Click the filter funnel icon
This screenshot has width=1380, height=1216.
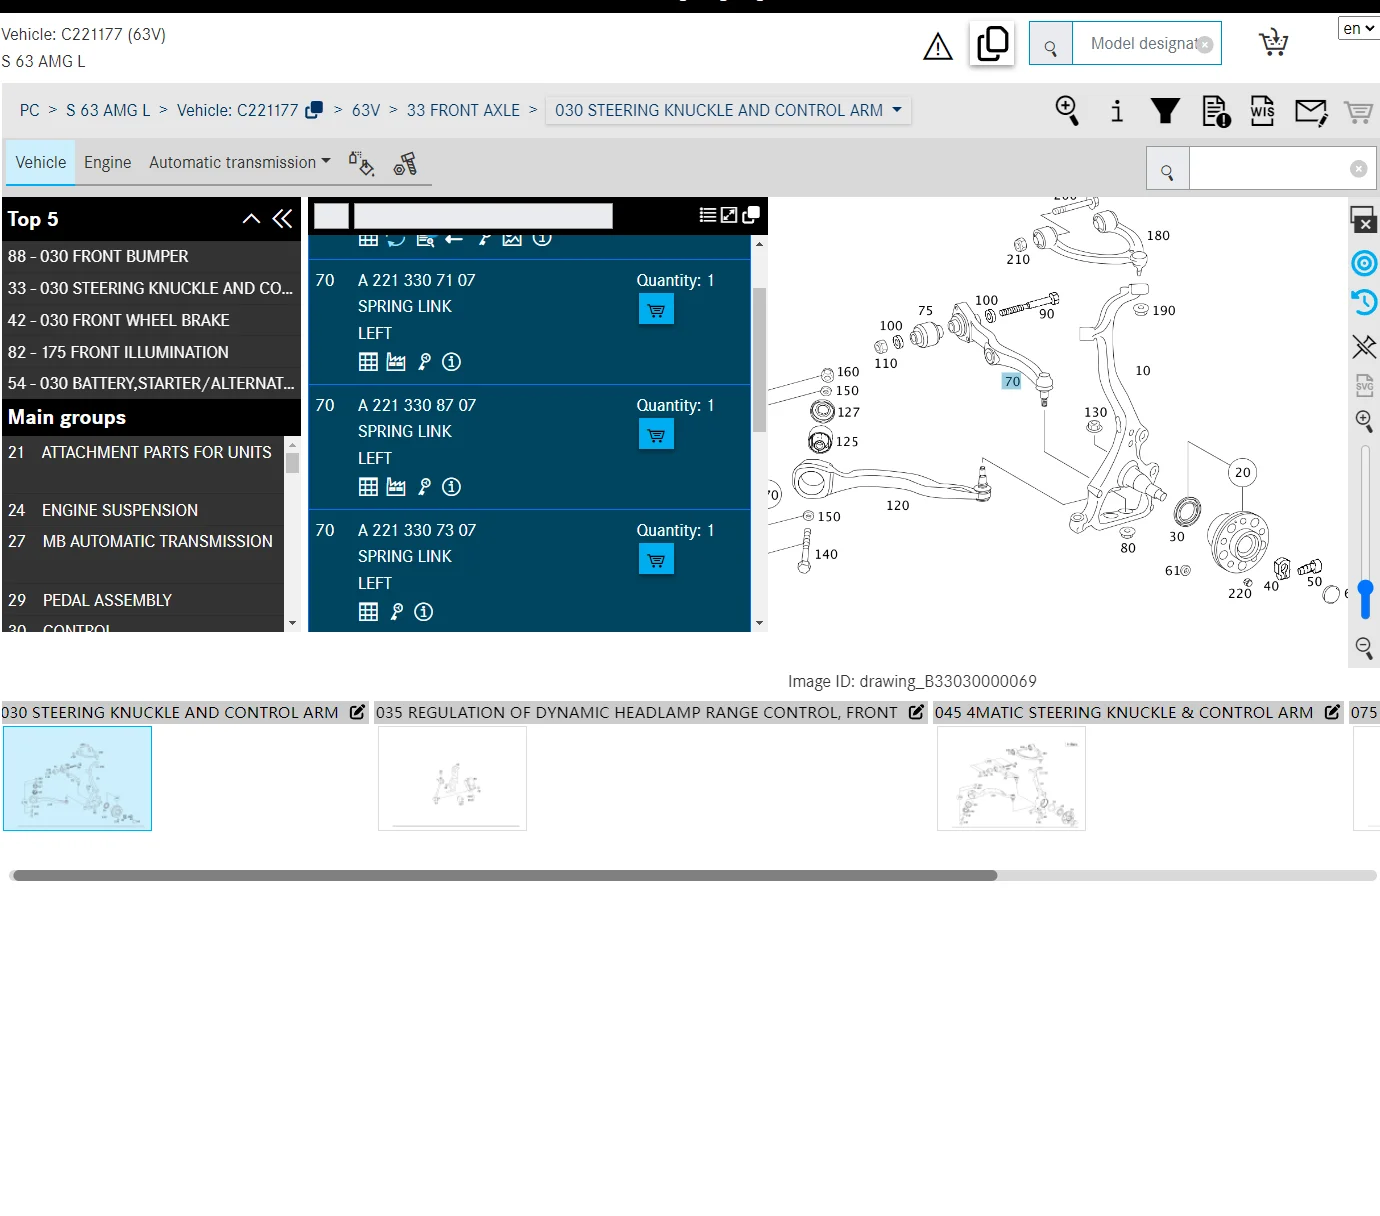(1165, 110)
